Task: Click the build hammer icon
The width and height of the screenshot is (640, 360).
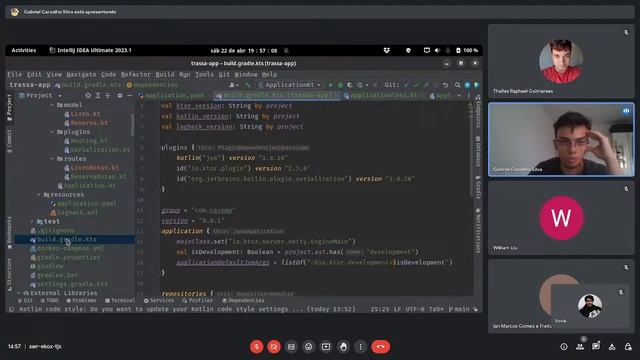Action: 247,85
